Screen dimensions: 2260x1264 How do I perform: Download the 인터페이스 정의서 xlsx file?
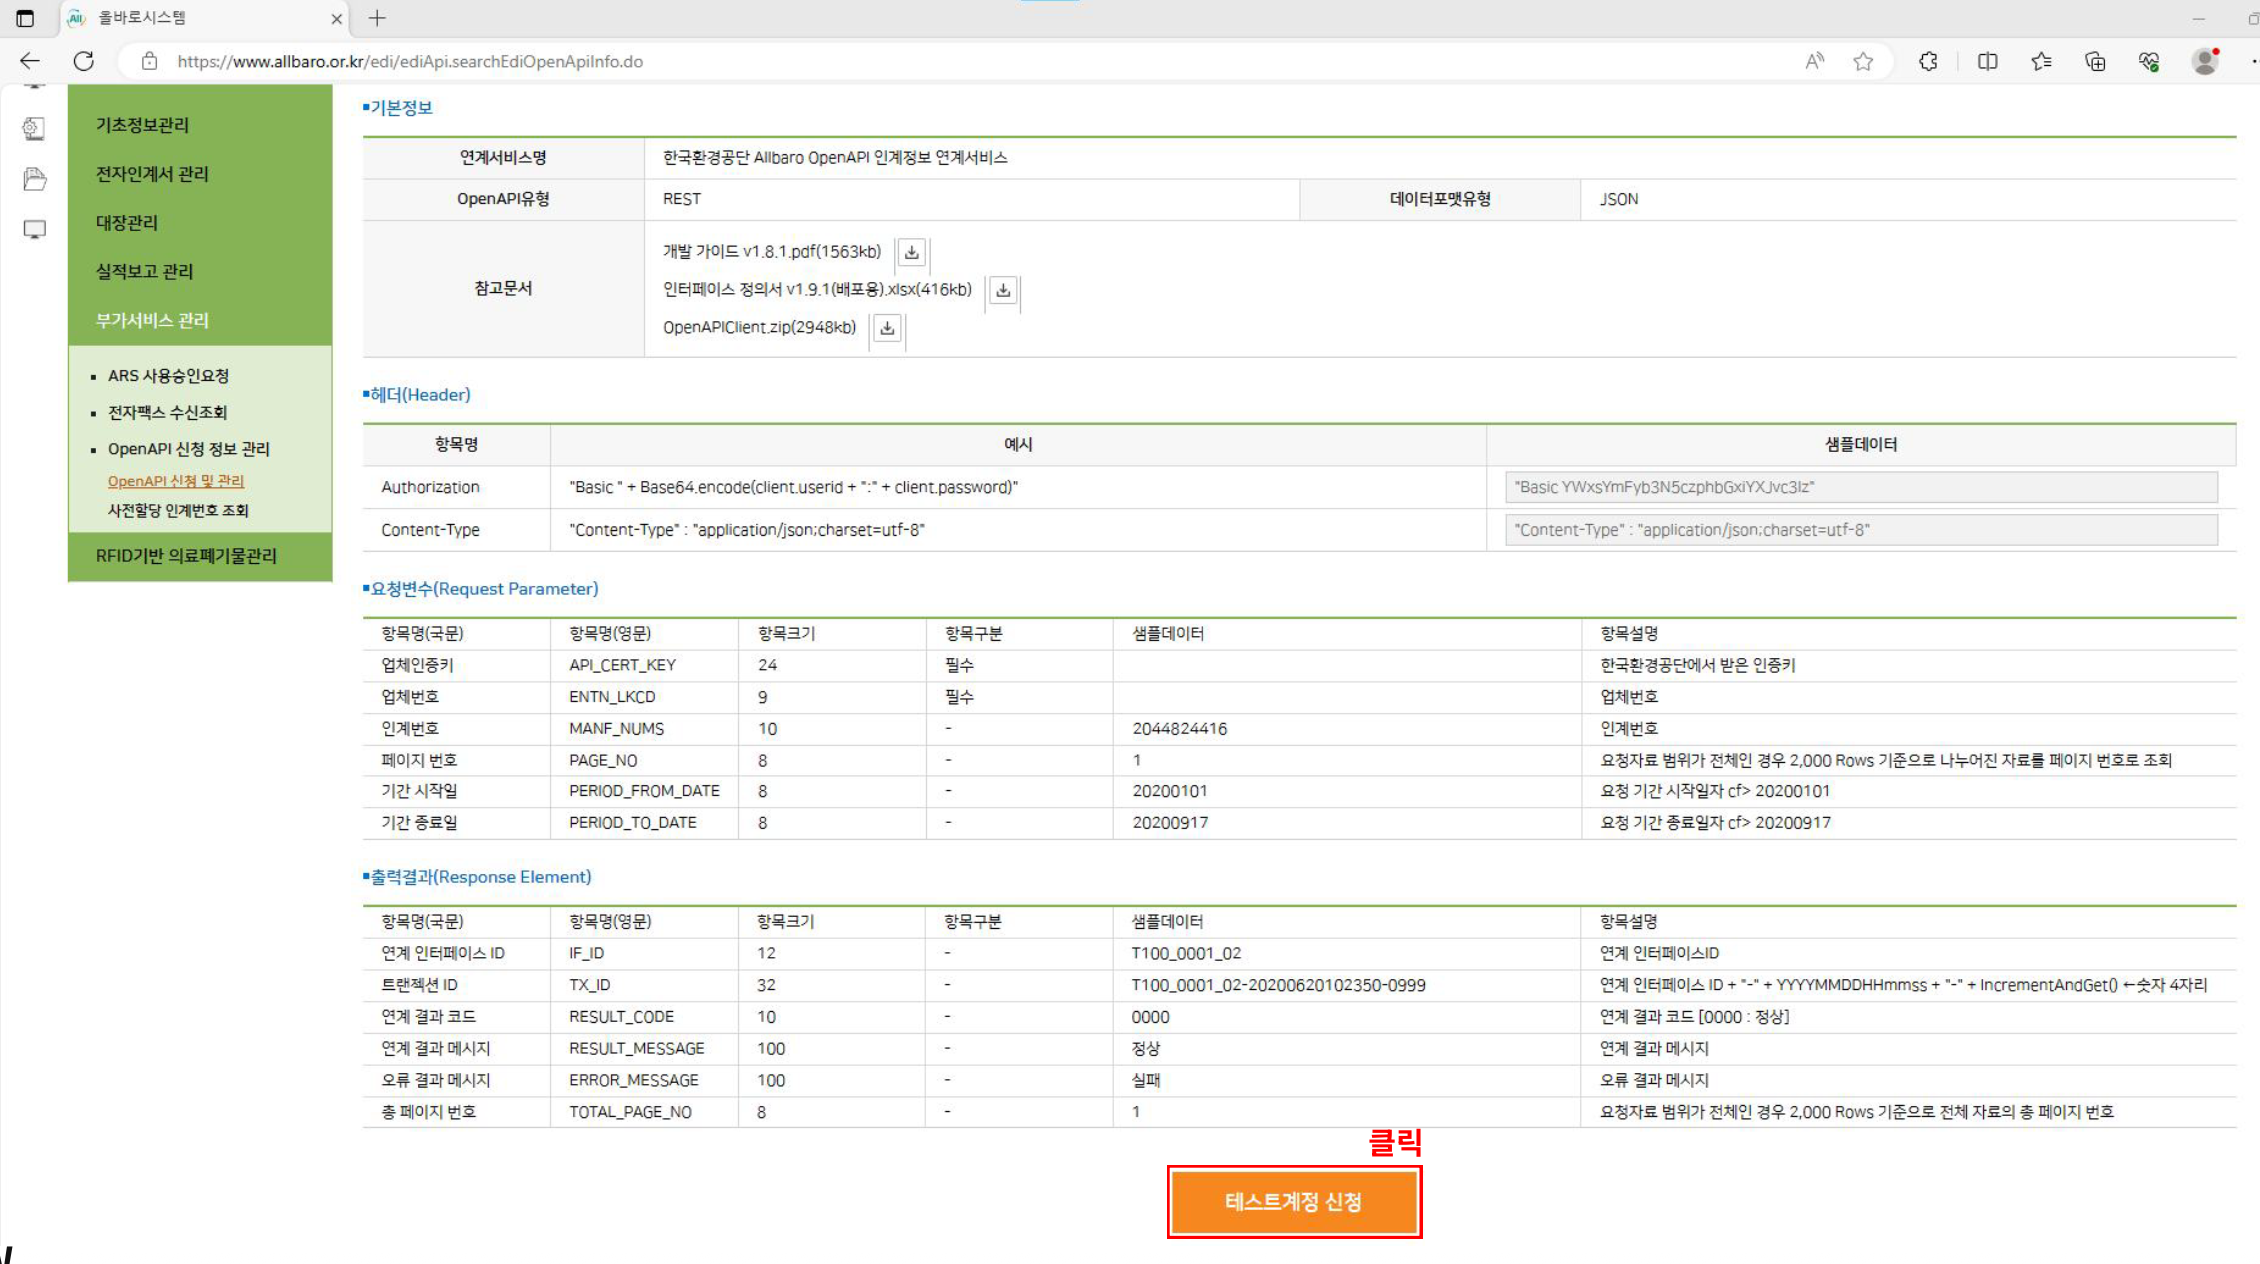click(1003, 290)
